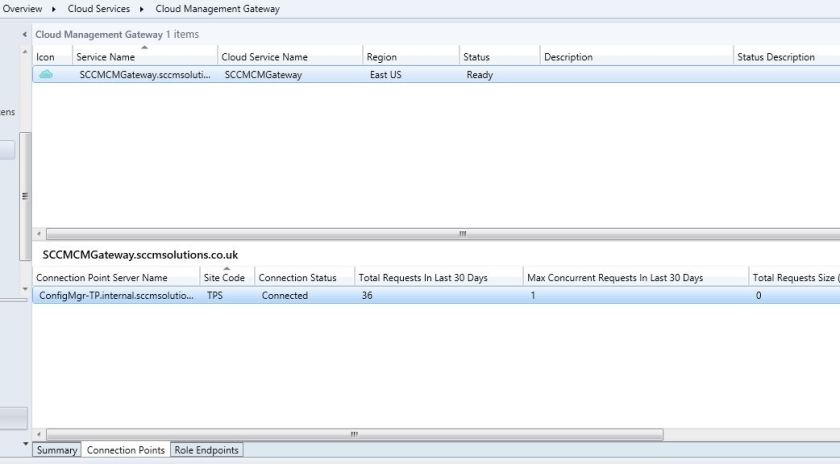840x464 pixels.
Task: Sort by Max Concurrent Requests In Last 30 Days
Action: click(635, 278)
